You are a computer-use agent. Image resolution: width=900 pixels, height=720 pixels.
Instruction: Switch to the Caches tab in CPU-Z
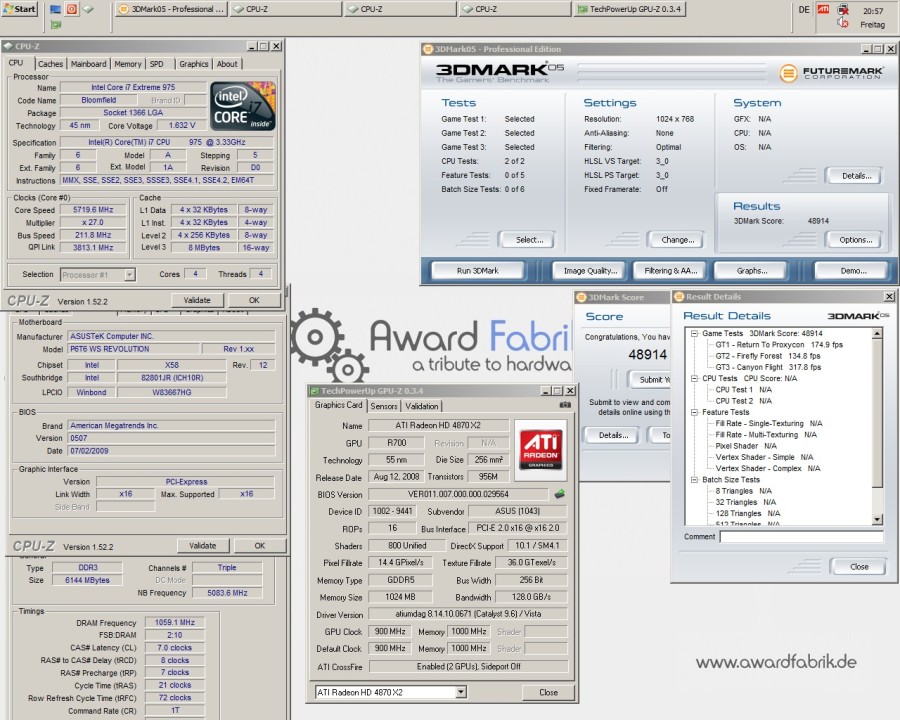(51, 64)
